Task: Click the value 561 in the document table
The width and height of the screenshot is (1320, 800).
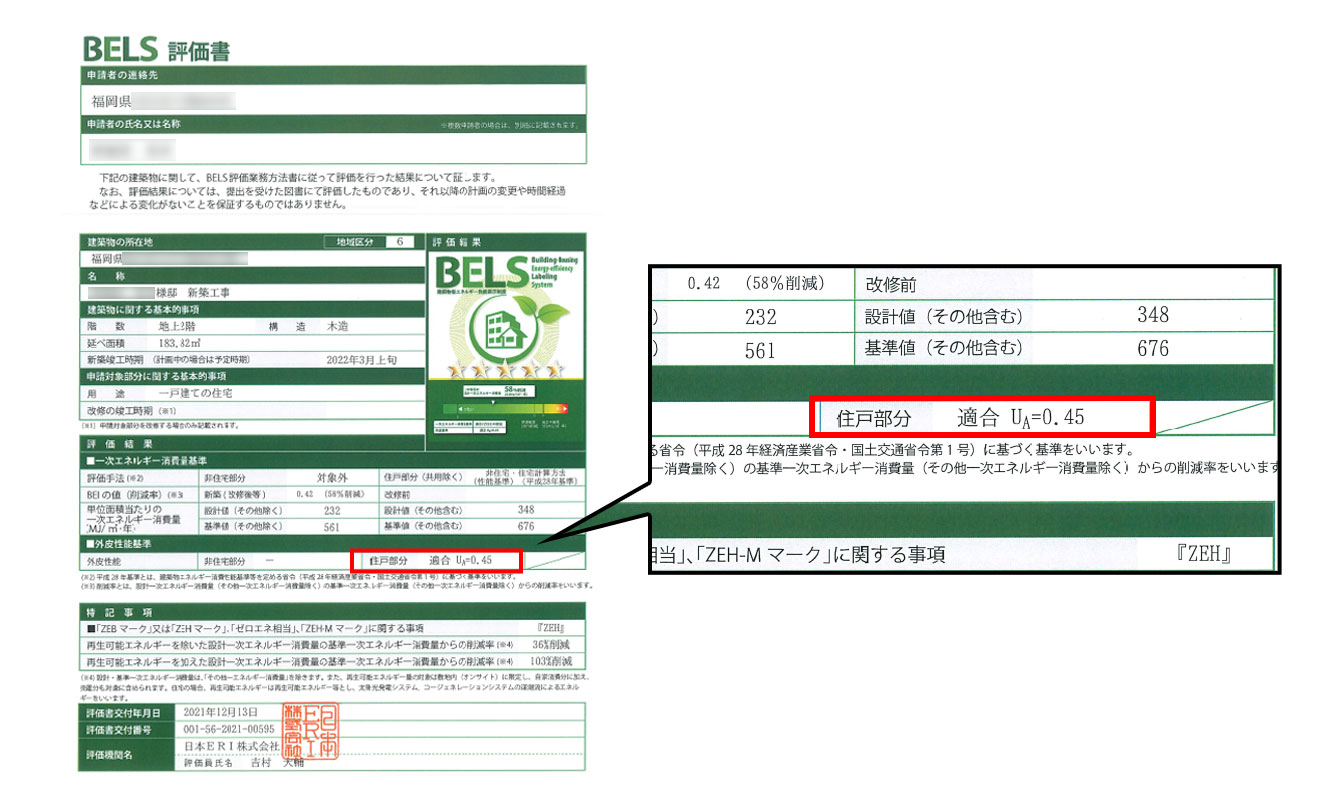Action: coord(332,527)
